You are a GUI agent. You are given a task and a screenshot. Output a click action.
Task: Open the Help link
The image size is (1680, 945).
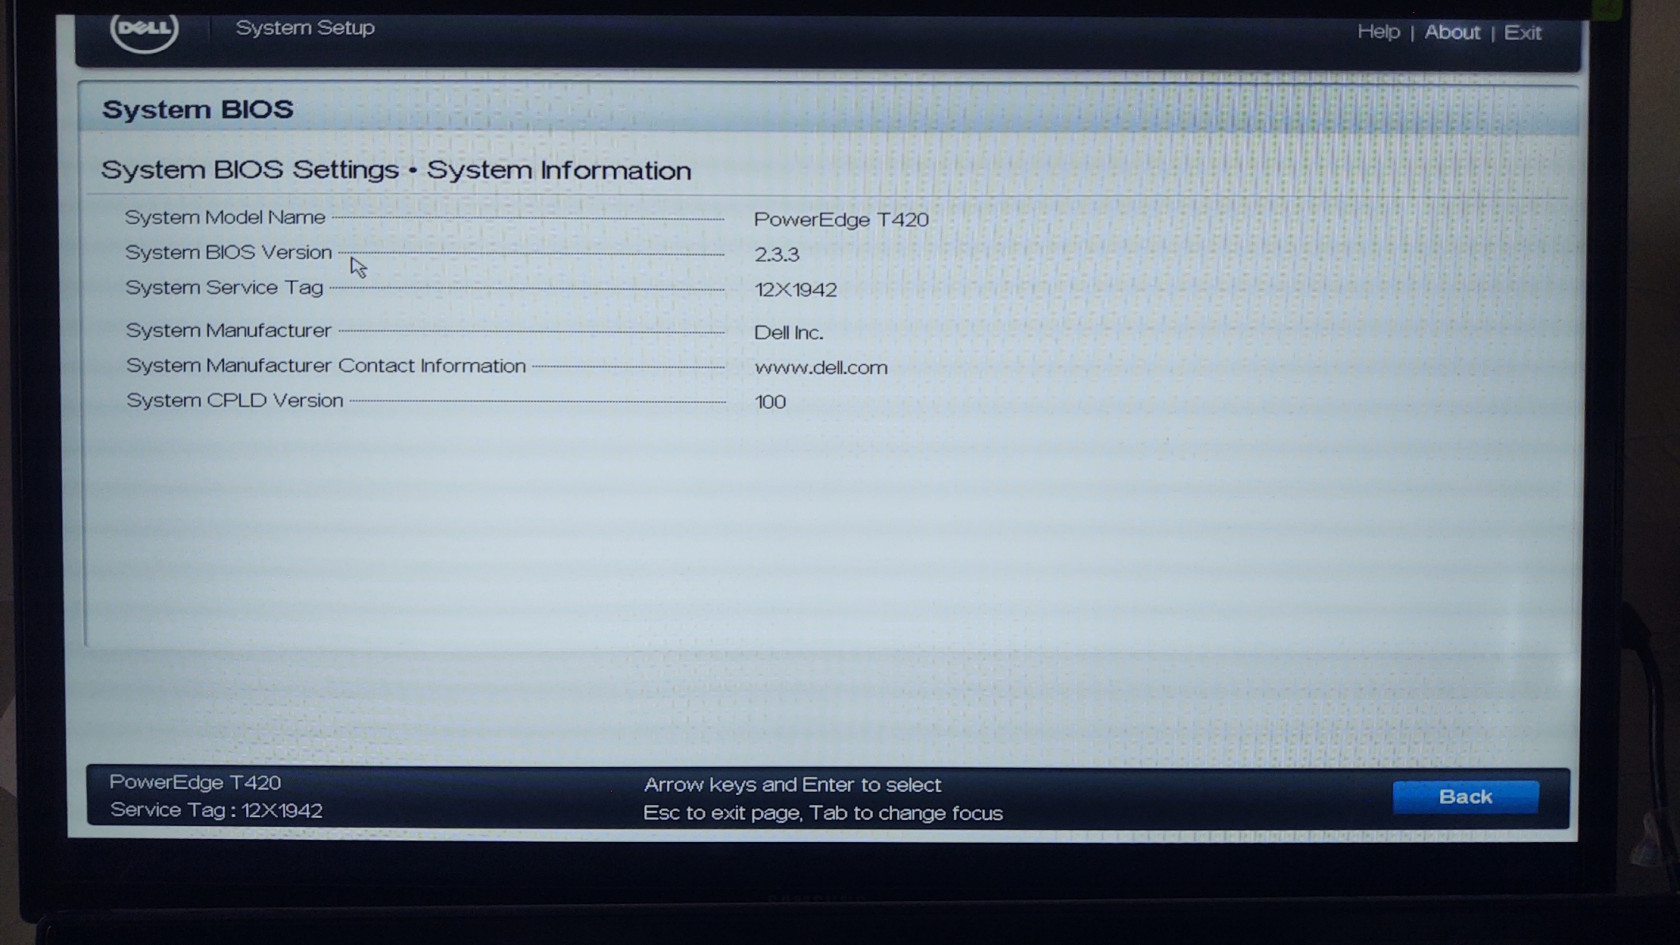coord(1378,32)
